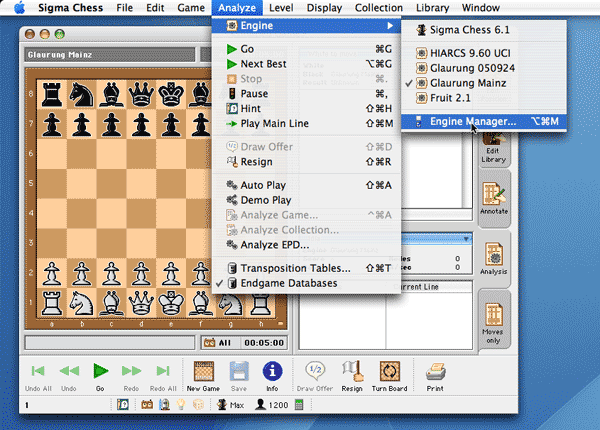Click the white rook on a1
Image resolution: width=600 pixels, height=430 pixels.
(52, 303)
